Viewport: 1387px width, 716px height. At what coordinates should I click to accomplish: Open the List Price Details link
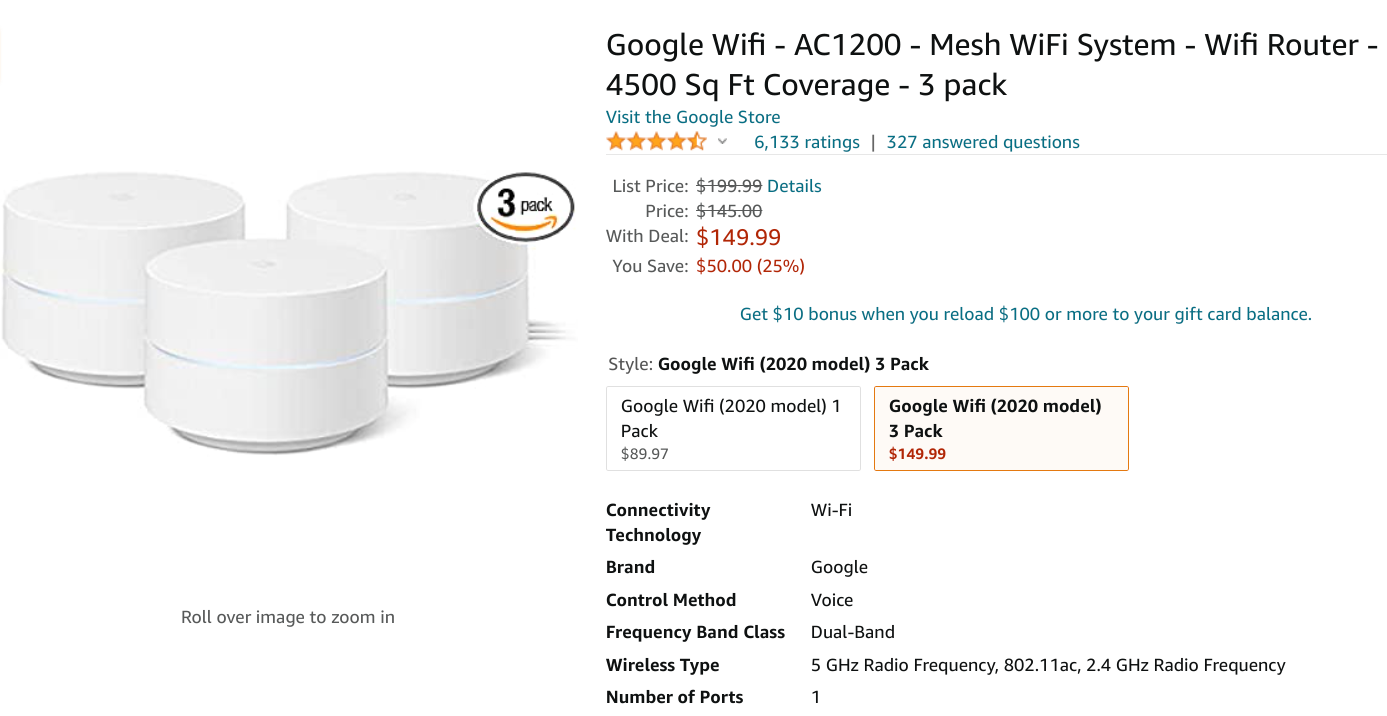click(x=795, y=185)
